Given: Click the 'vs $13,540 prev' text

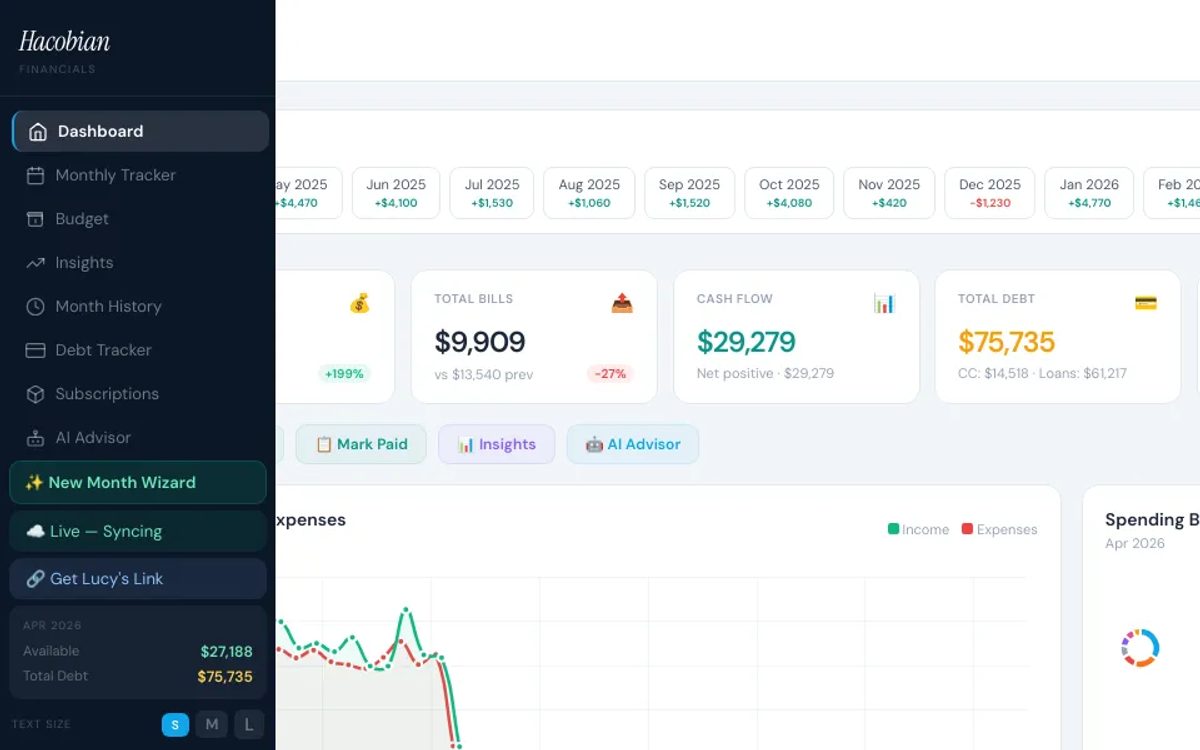Looking at the screenshot, I should pyautogui.click(x=484, y=375).
